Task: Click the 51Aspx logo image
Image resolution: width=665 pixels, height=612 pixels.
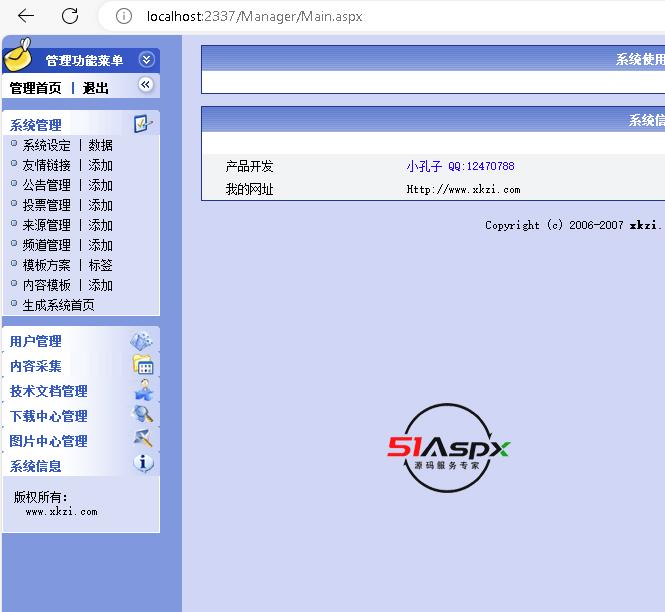Action: pos(448,448)
